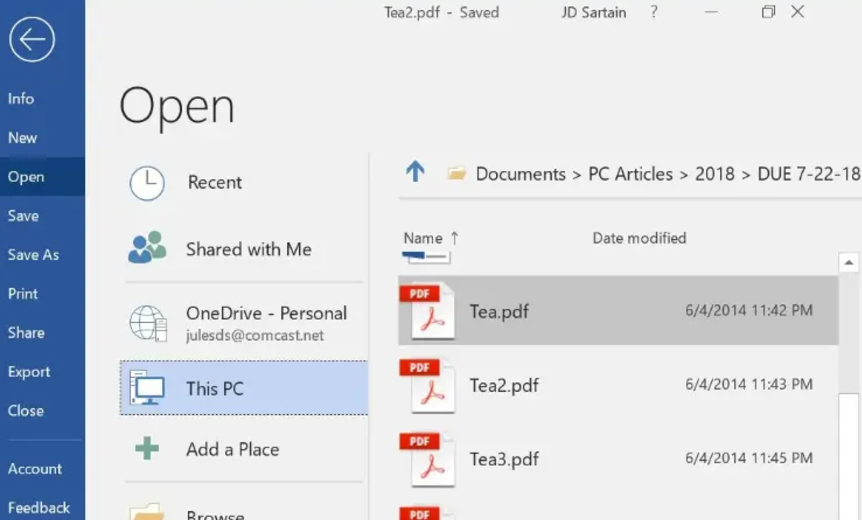
Task: Click julesds@comcast.net account text
Action: click(255, 335)
